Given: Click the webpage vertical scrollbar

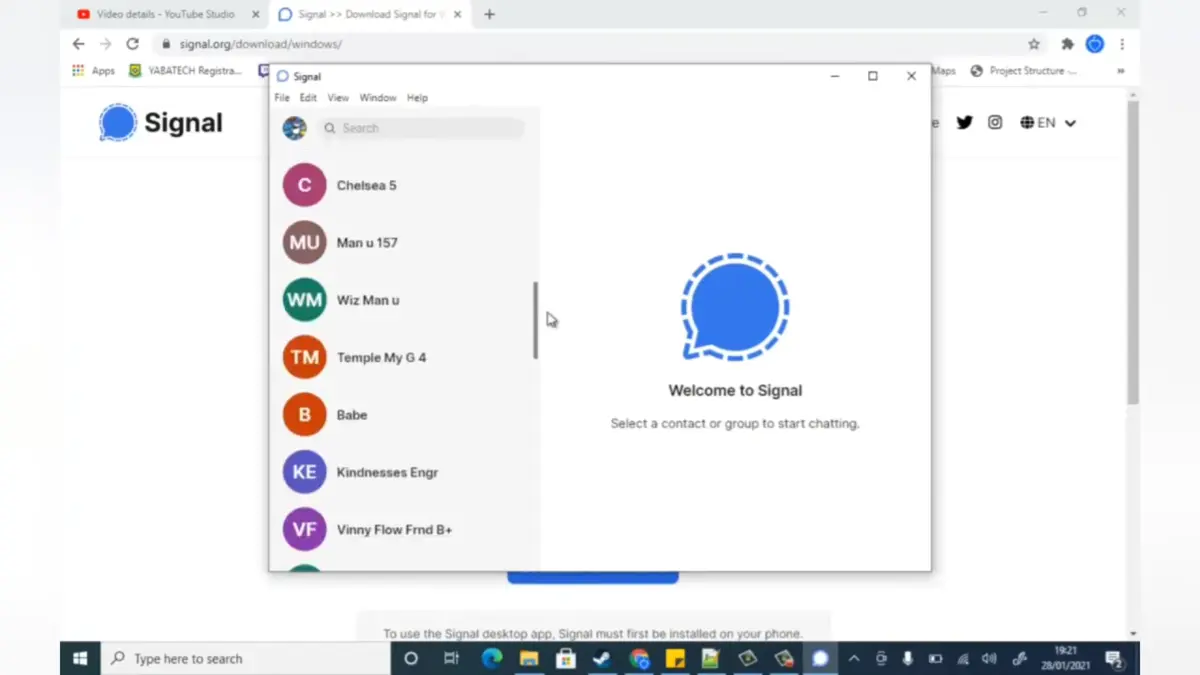Looking at the screenshot, I should coord(1133,252).
